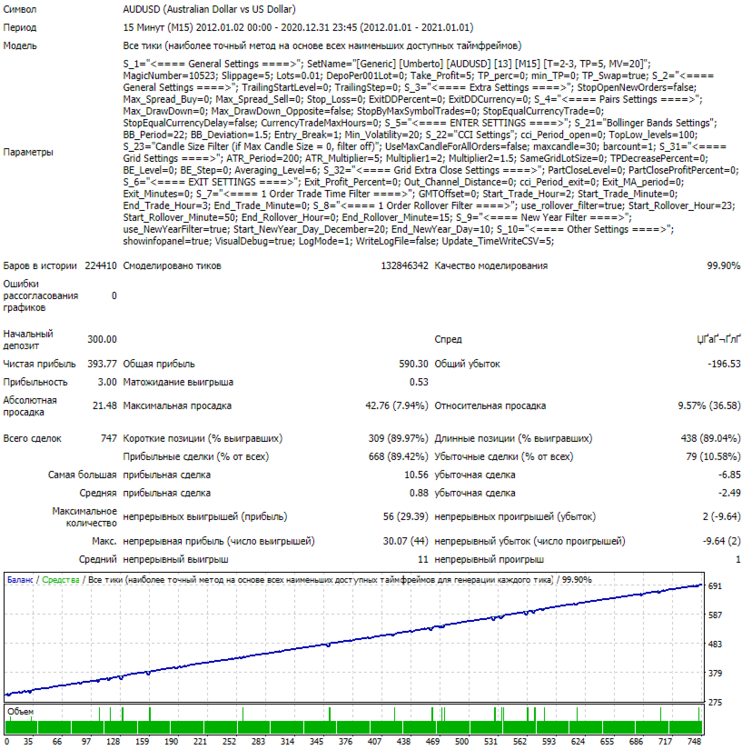Click the period value 15 Минут (M15) line
752x750 pixels.
click(x=298, y=27)
